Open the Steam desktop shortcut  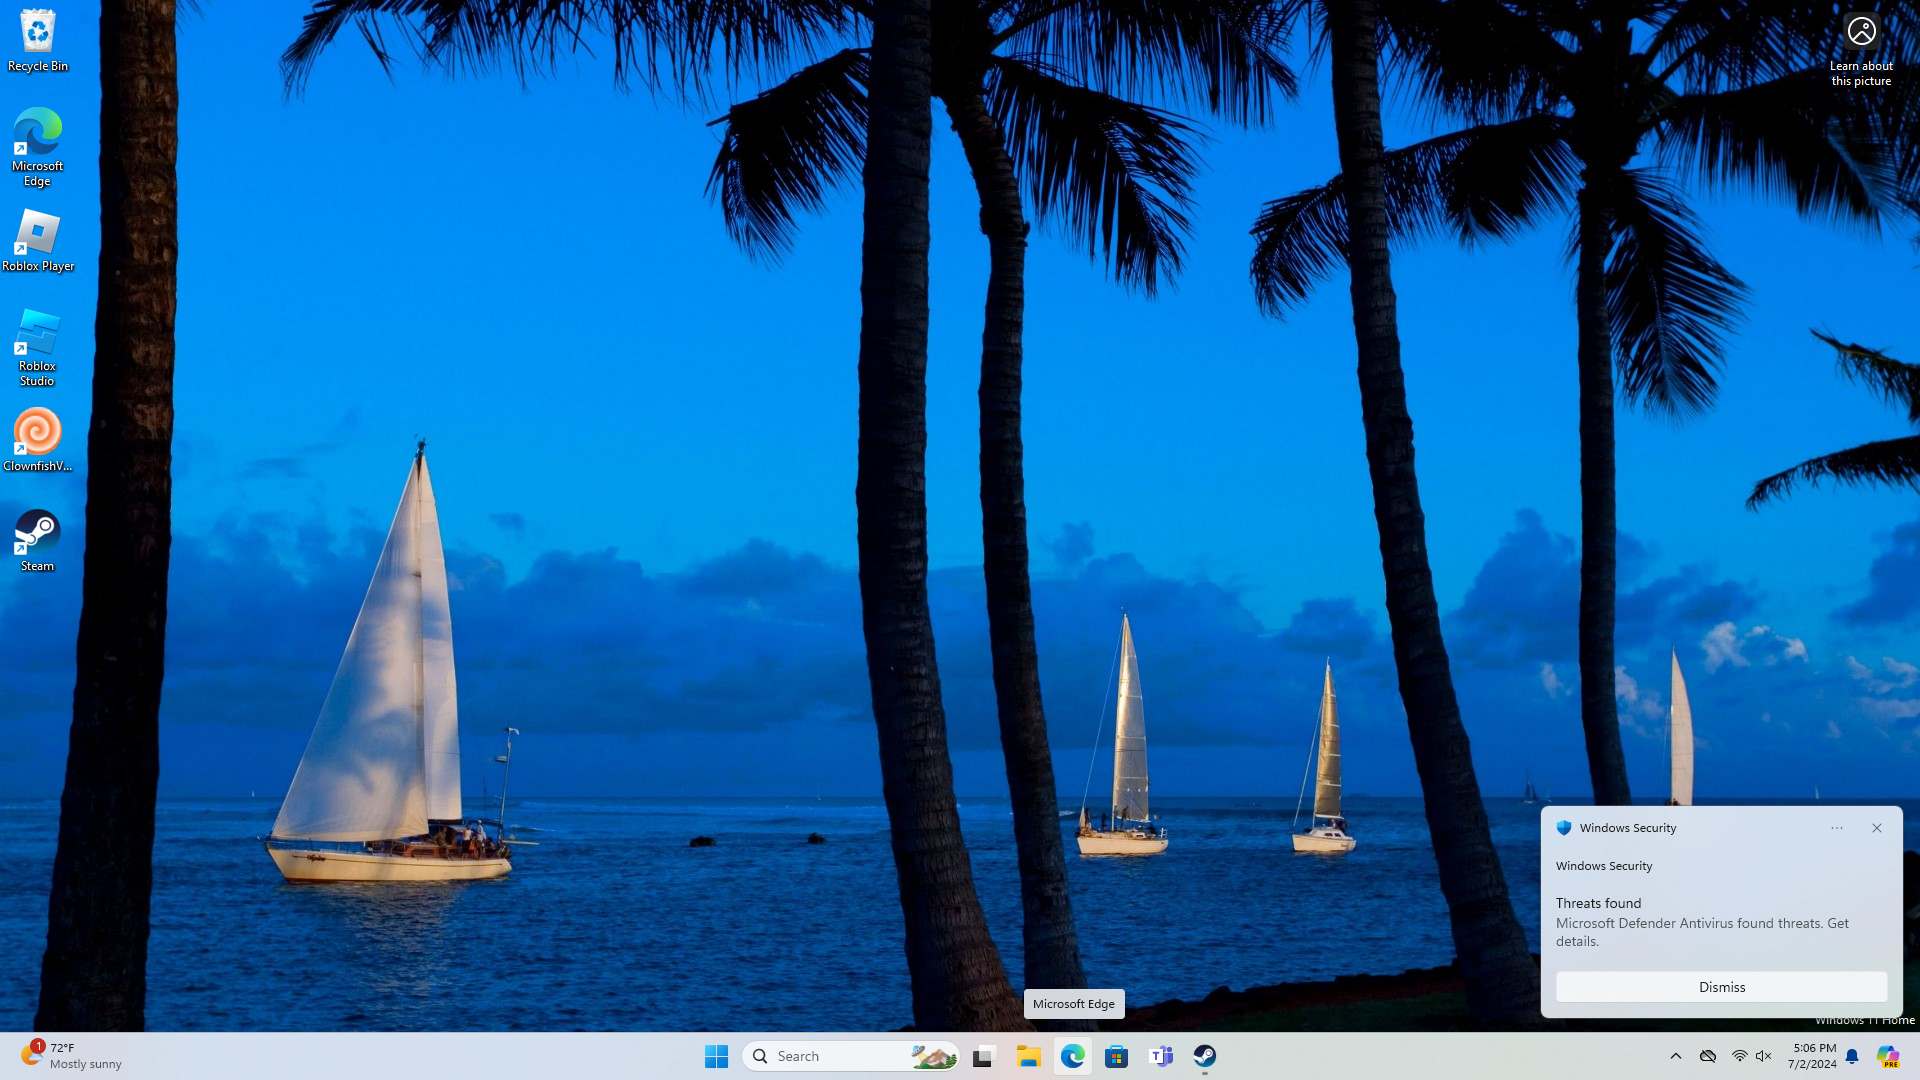point(37,539)
